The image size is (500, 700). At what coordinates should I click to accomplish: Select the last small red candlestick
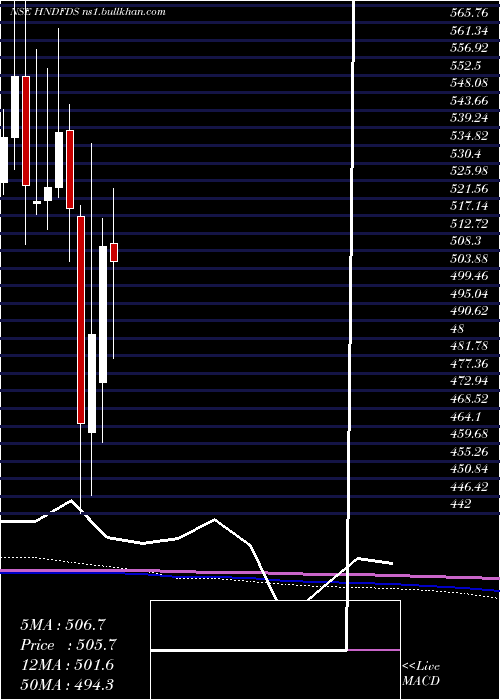114,252
